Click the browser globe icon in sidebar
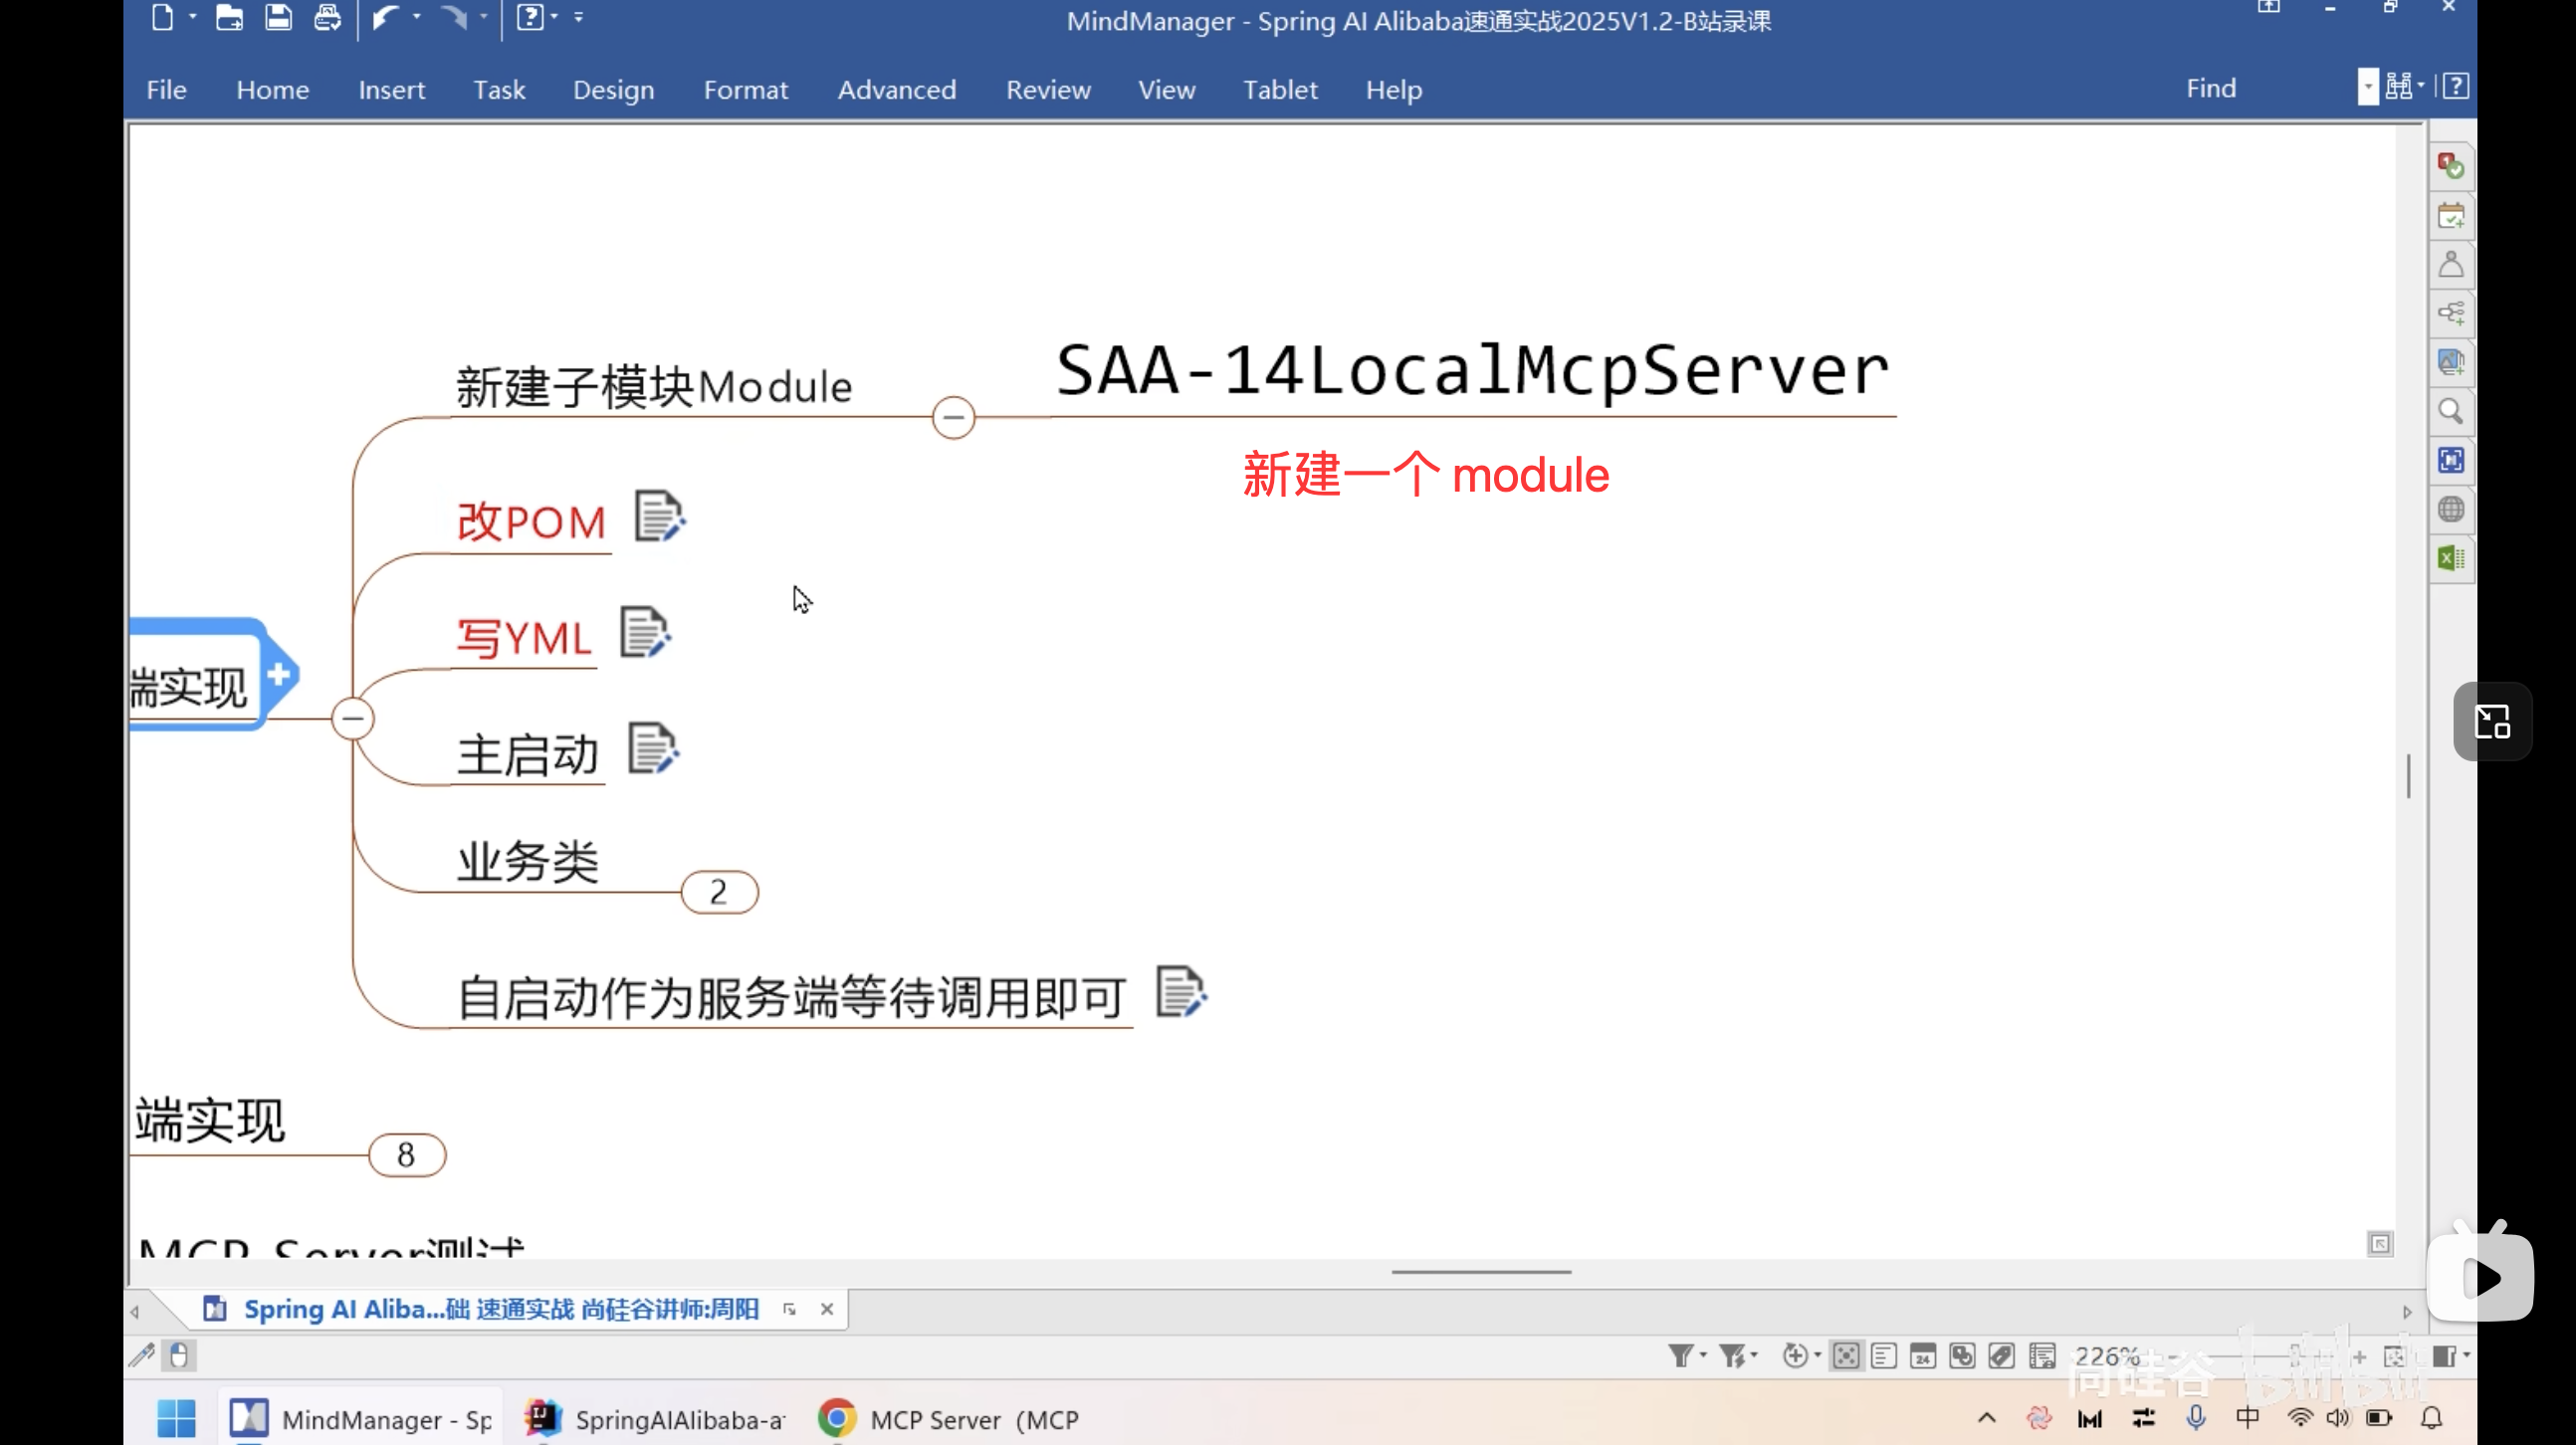This screenshot has height=1445, width=2576. coord(2450,509)
